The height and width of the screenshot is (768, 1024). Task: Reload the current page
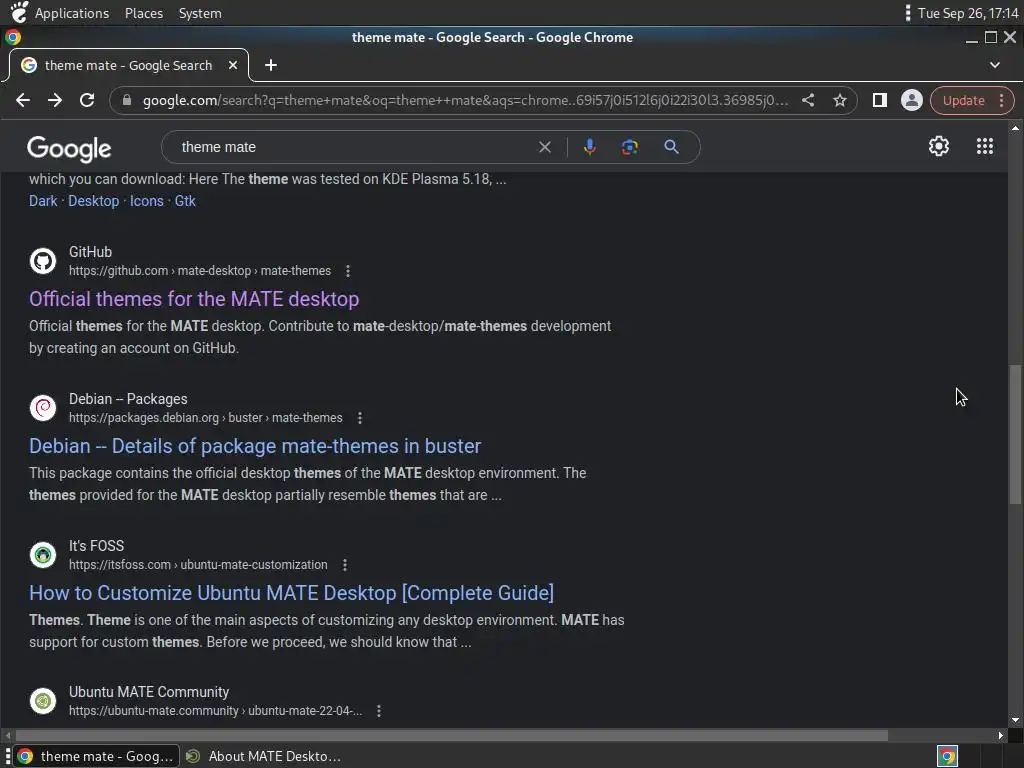coord(87,100)
